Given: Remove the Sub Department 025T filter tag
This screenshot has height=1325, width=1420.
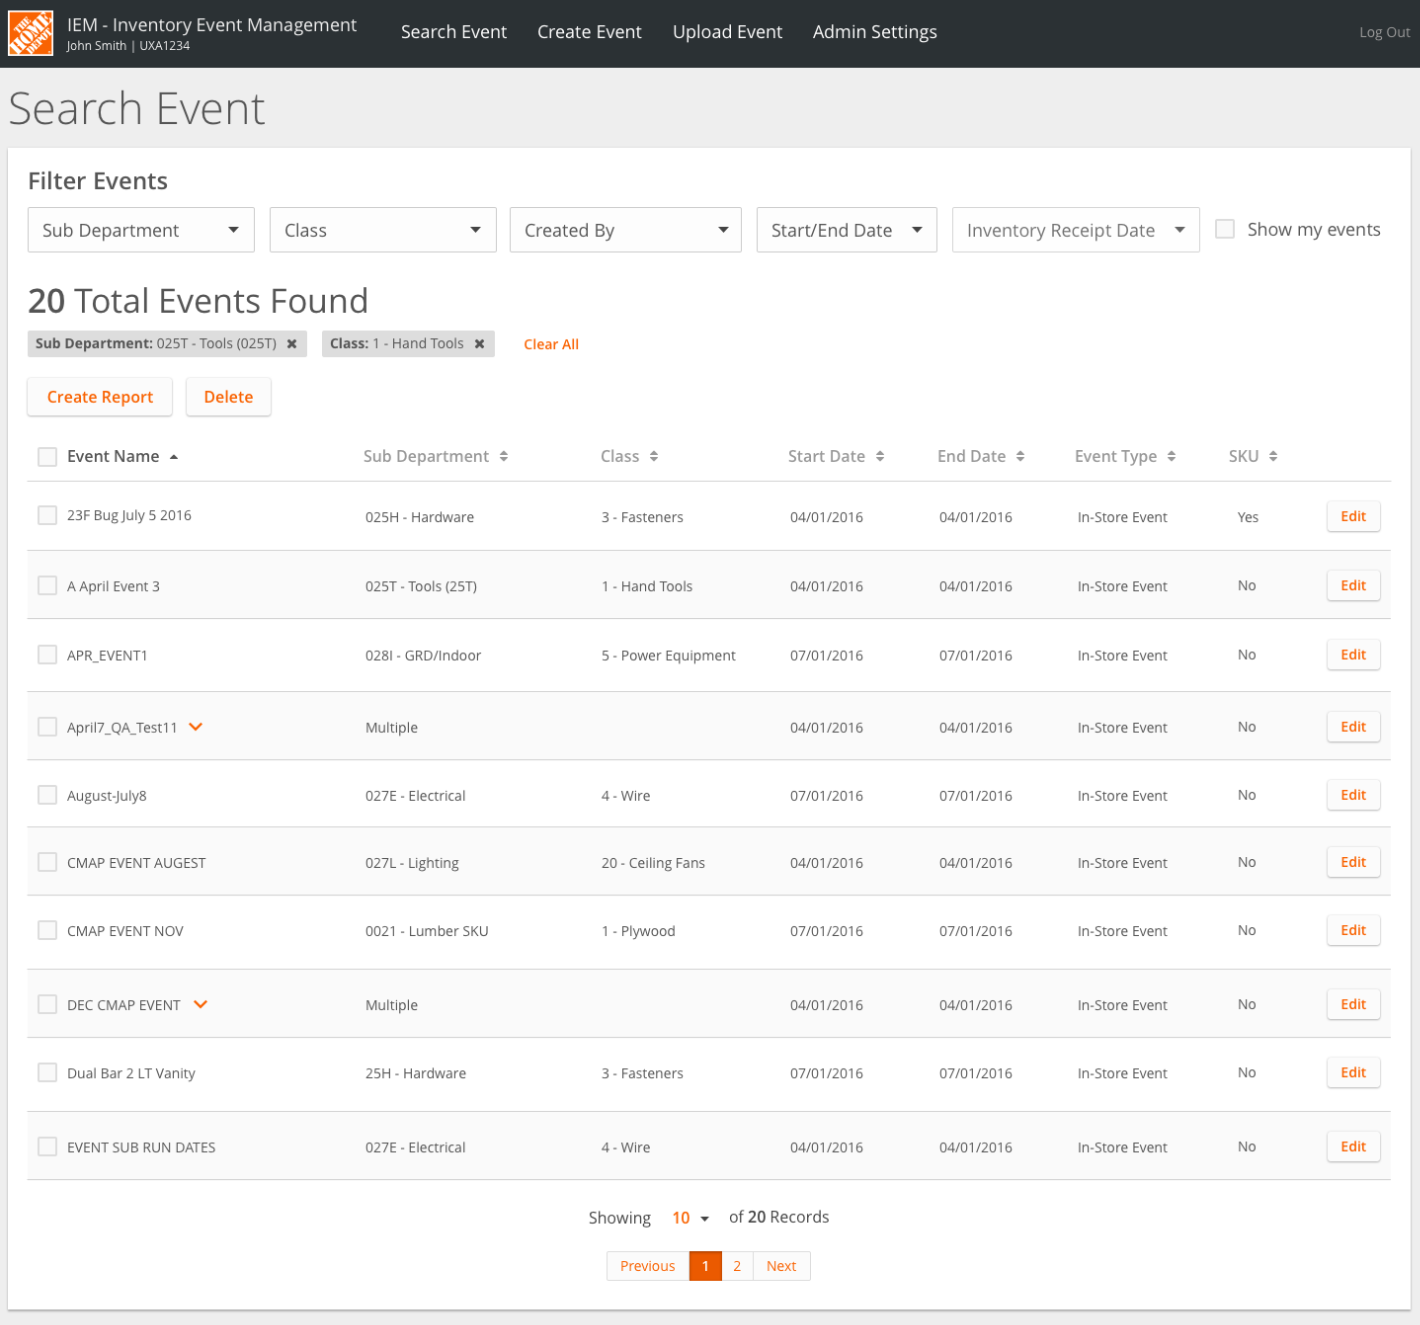Looking at the screenshot, I should 292,344.
